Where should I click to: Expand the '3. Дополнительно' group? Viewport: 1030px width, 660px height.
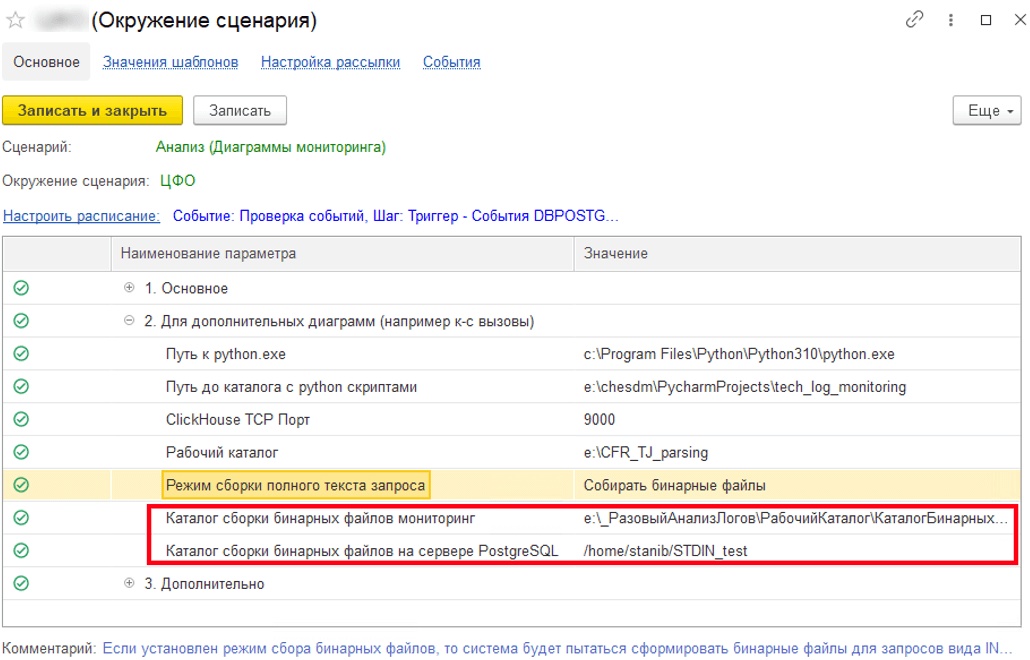[x=129, y=583]
